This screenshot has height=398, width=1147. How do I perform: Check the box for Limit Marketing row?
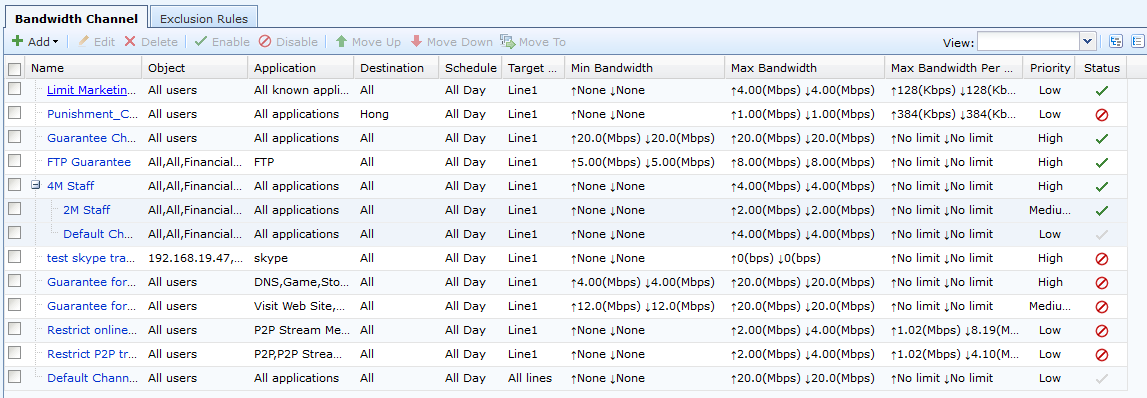point(15,89)
